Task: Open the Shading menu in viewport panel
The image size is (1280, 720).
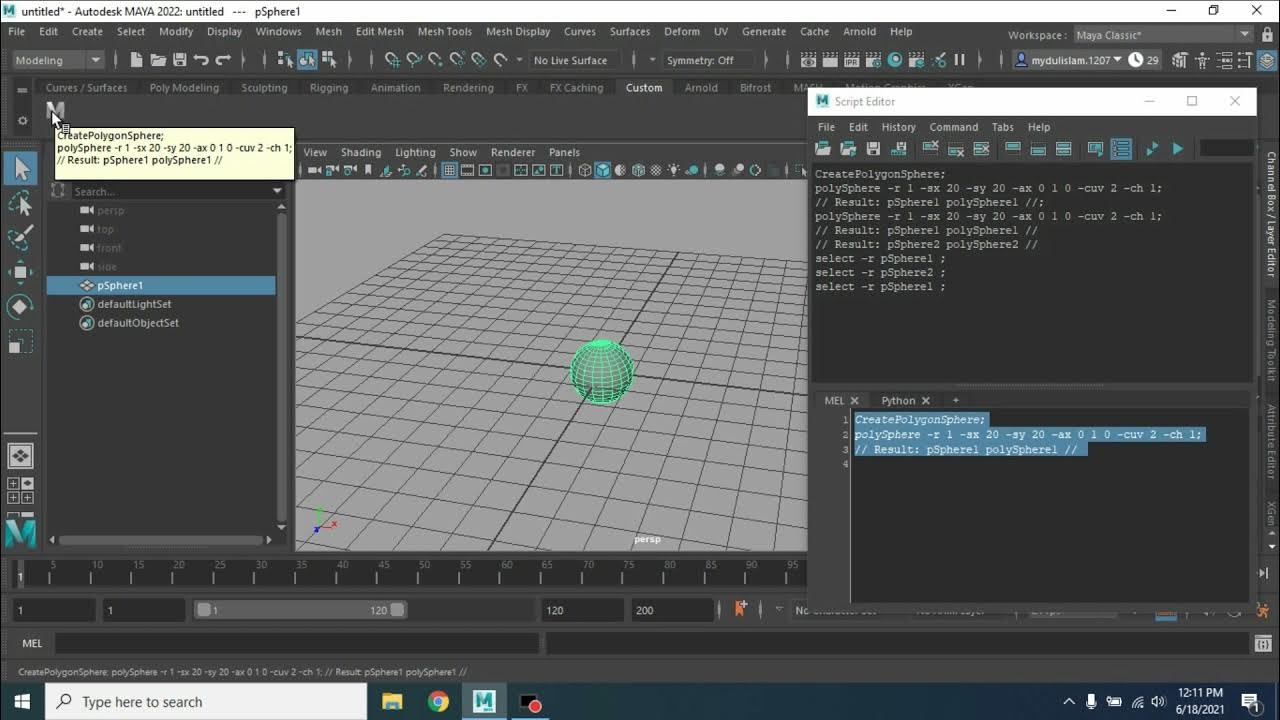Action: (x=361, y=152)
